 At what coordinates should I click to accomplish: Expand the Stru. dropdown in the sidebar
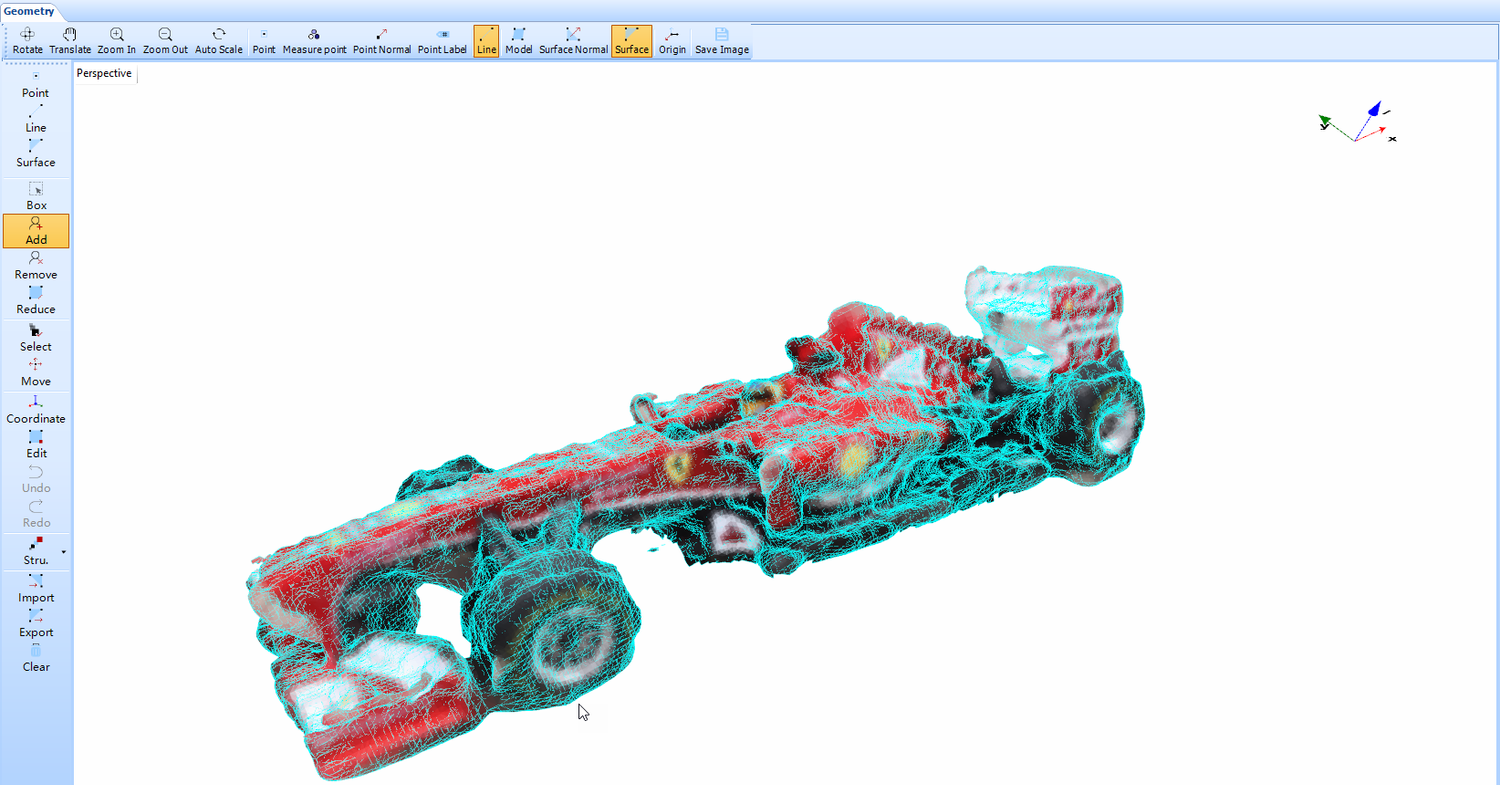(62, 551)
